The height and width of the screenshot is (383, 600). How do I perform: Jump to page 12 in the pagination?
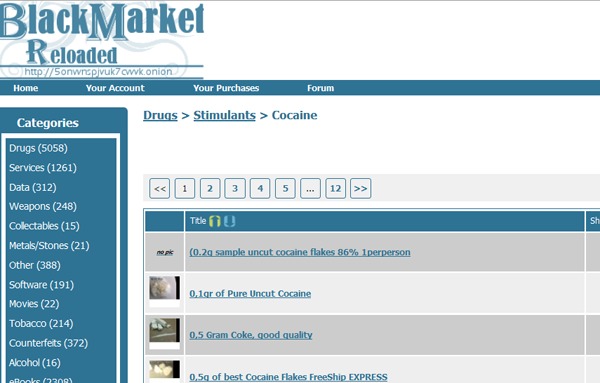[336, 188]
